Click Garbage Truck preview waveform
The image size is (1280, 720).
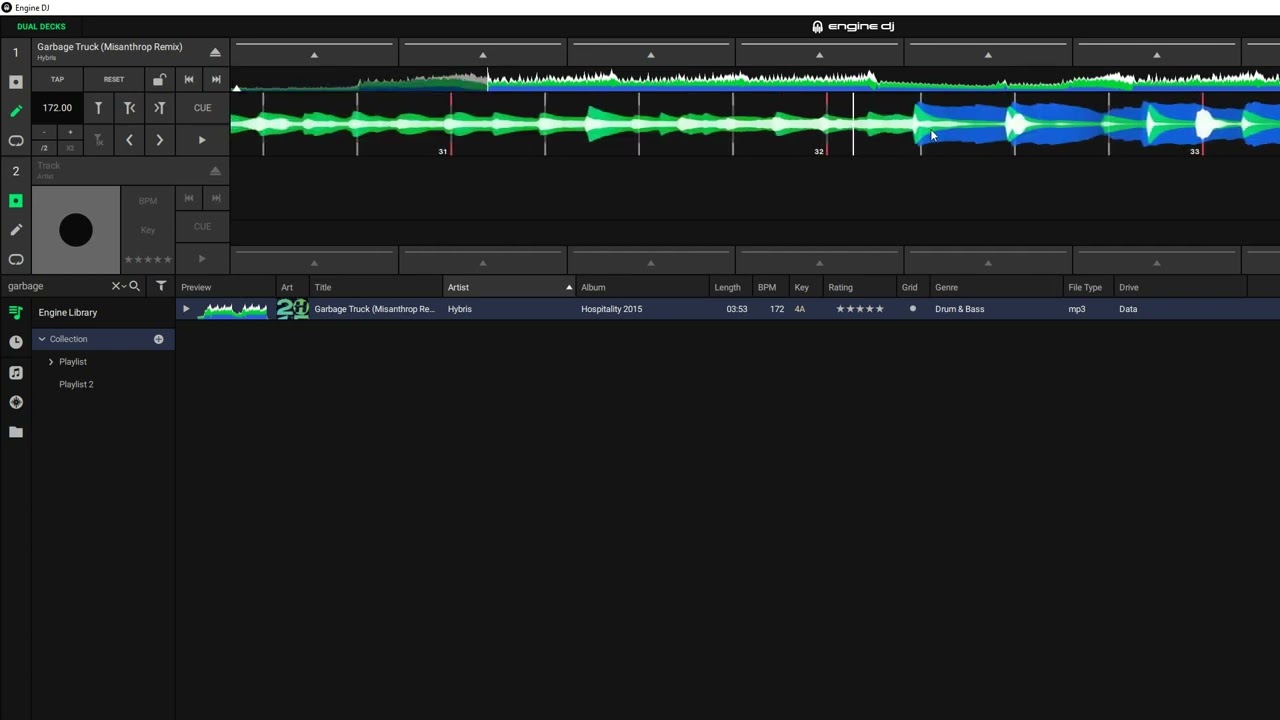coord(234,309)
